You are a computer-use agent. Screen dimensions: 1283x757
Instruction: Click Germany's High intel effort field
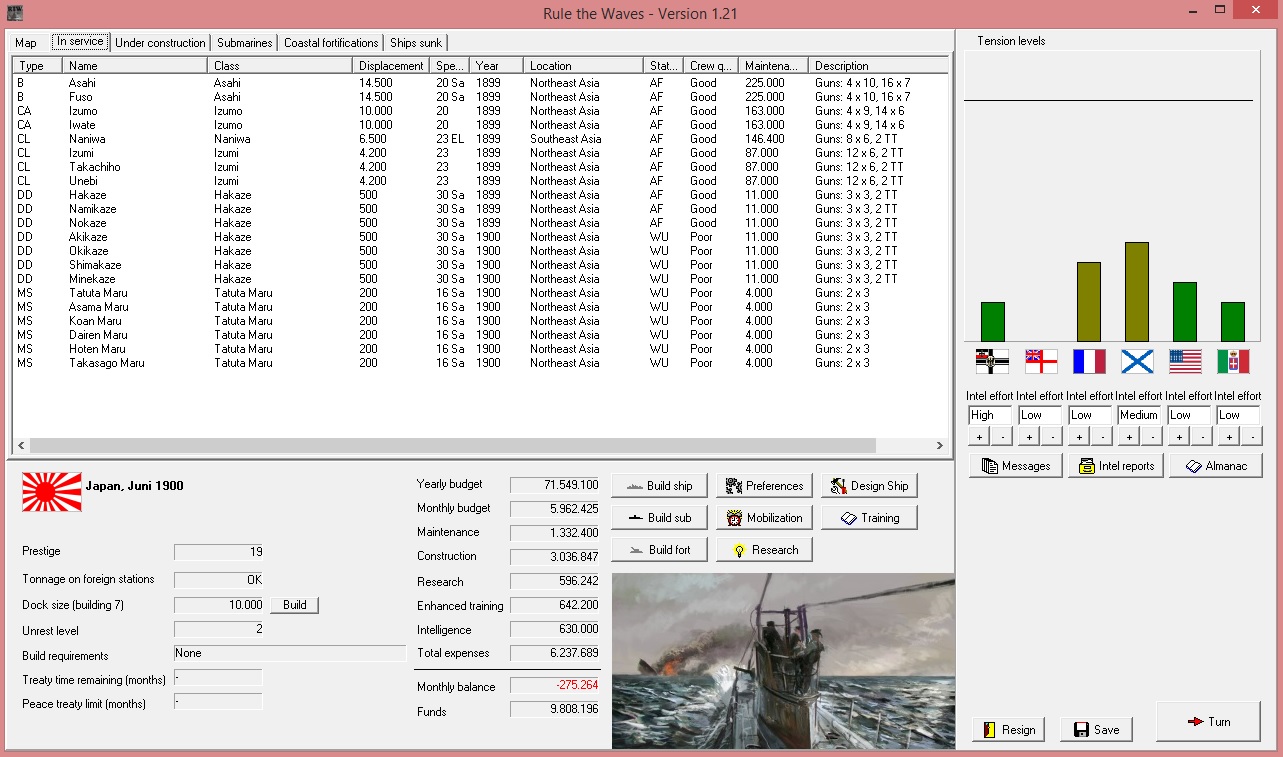(990, 415)
